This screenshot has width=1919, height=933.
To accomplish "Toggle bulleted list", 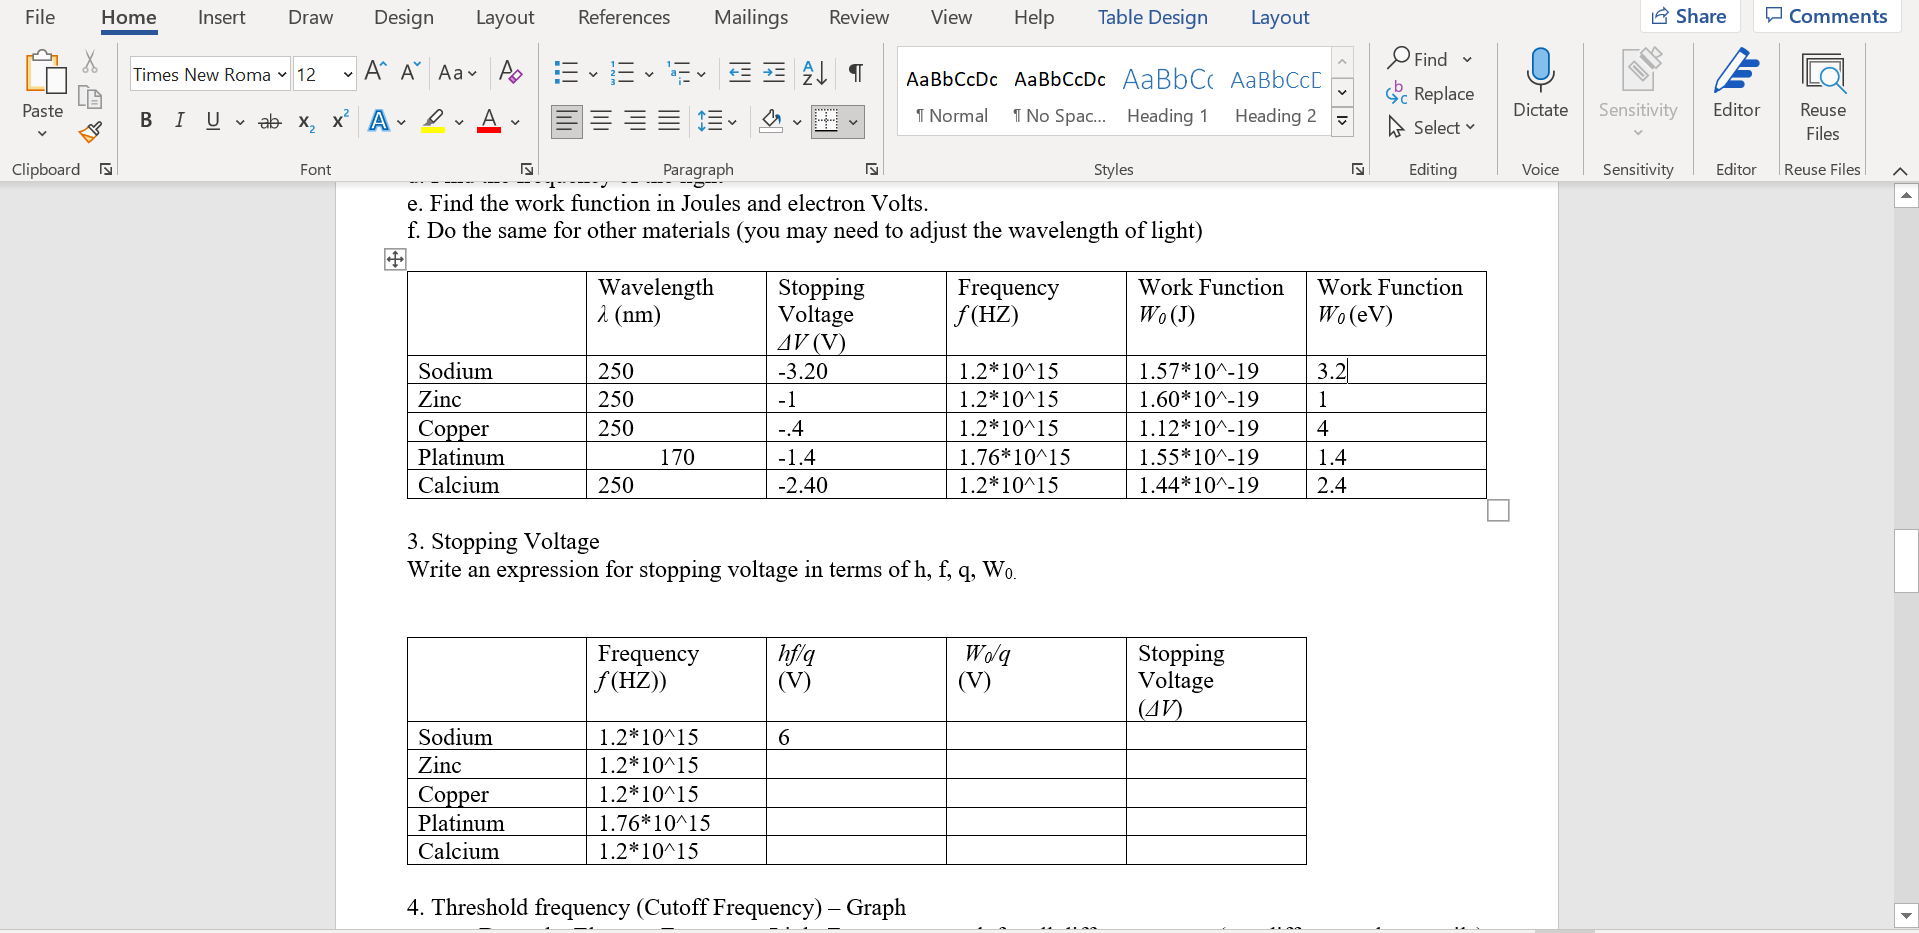I will (566, 72).
